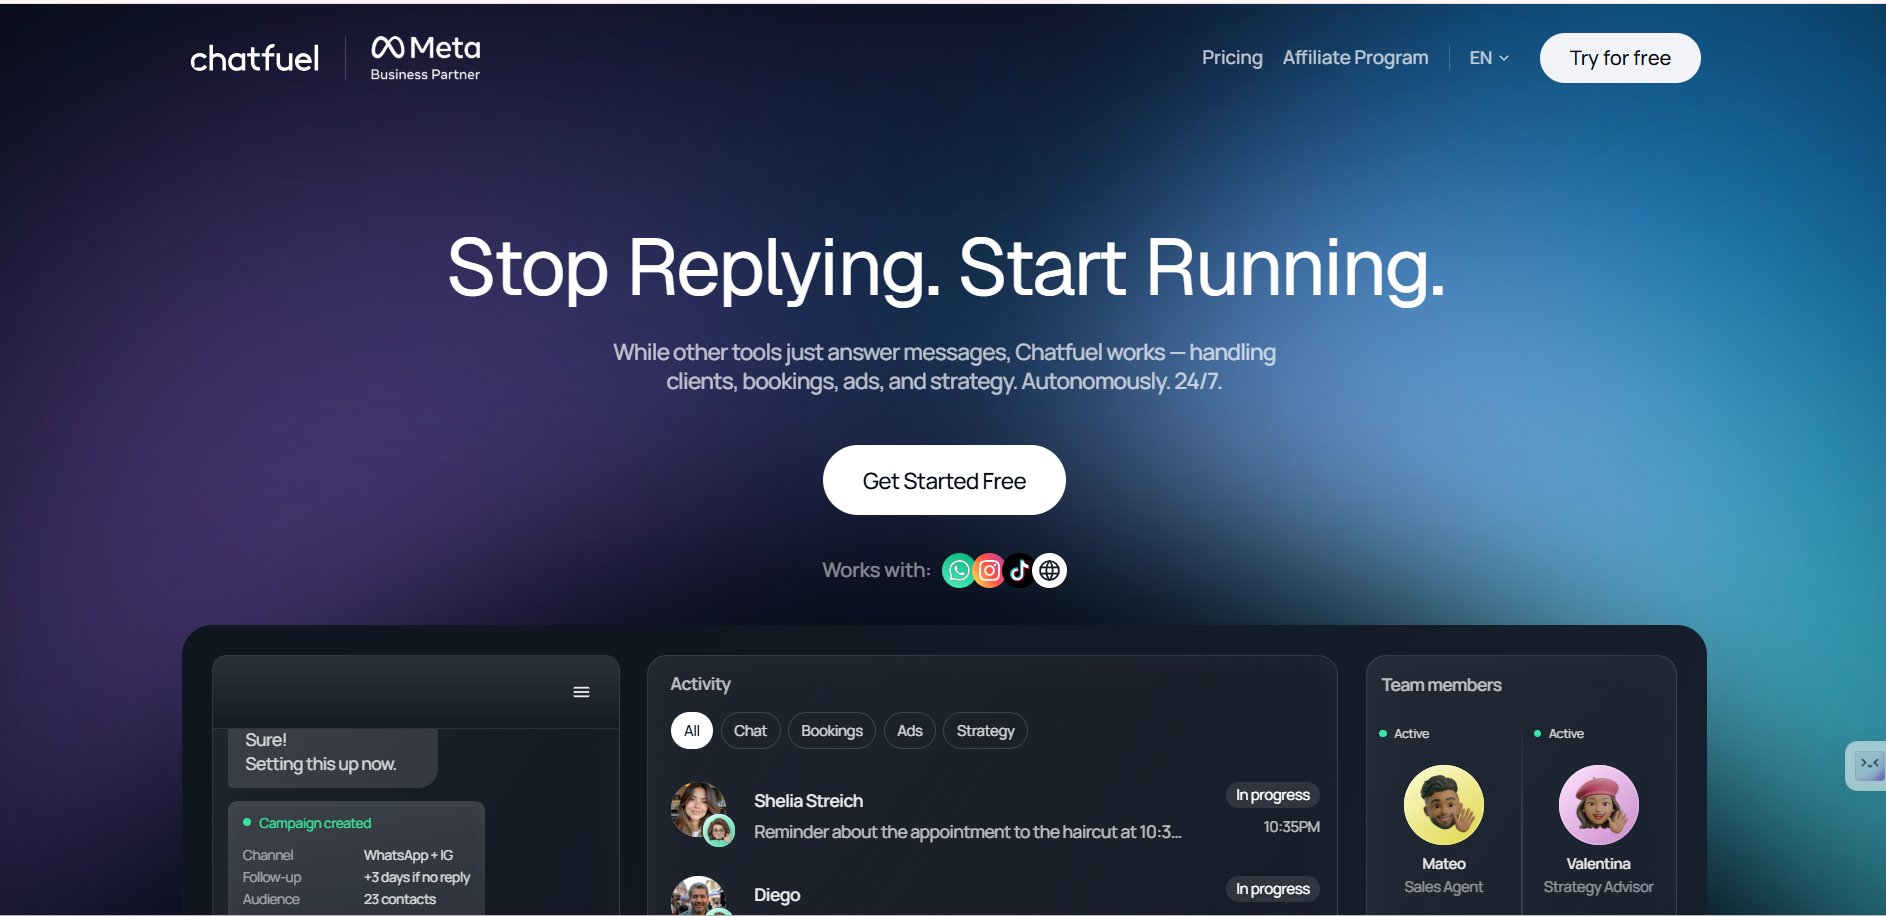Expand the EN language dropdown
1886x916 pixels.
[1489, 58]
